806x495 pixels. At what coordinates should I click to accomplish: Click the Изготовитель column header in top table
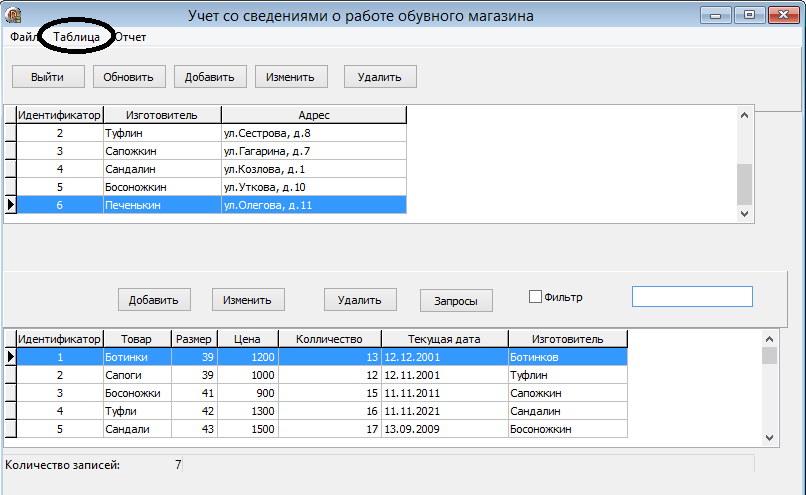[162, 115]
